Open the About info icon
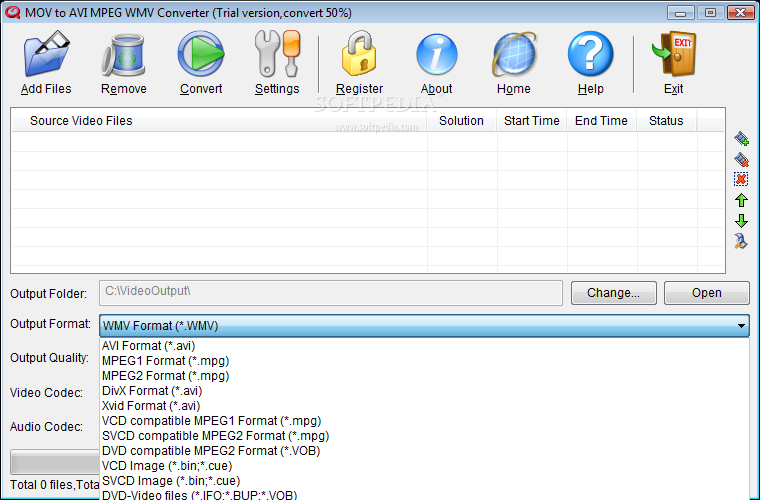The width and height of the screenshot is (760, 500). point(436,54)
